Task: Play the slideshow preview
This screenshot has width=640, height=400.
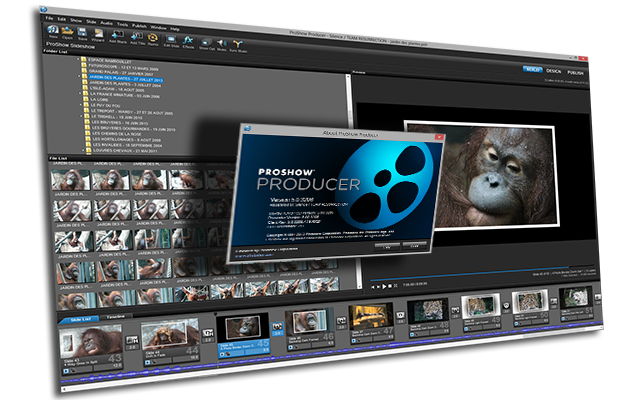Action: coord(384,287)
